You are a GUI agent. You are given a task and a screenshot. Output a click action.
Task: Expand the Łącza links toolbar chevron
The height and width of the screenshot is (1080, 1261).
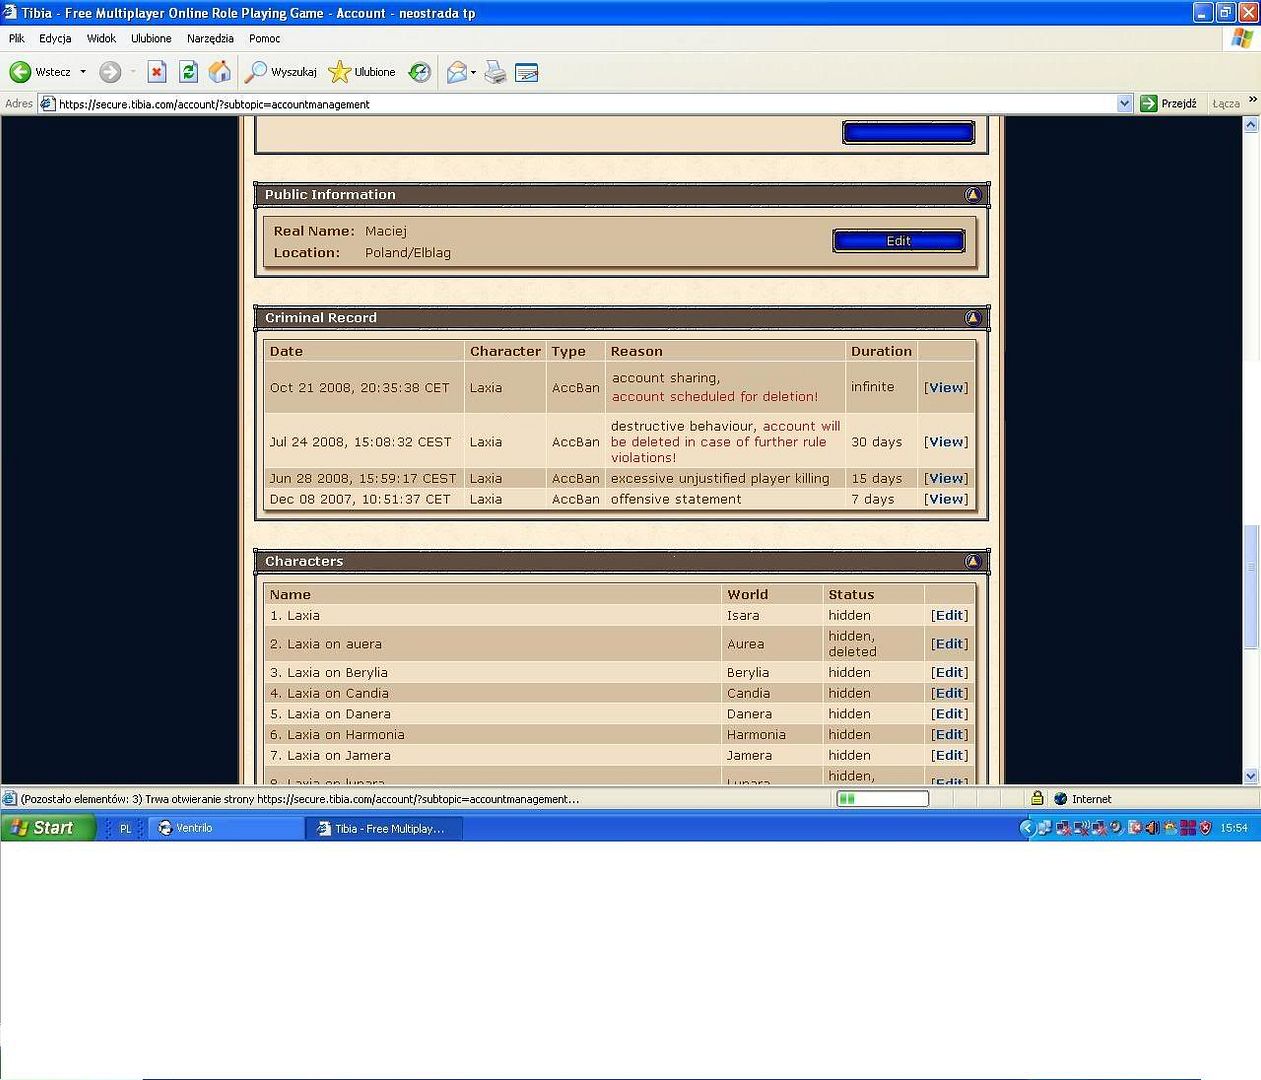(x=1253, y=101)
